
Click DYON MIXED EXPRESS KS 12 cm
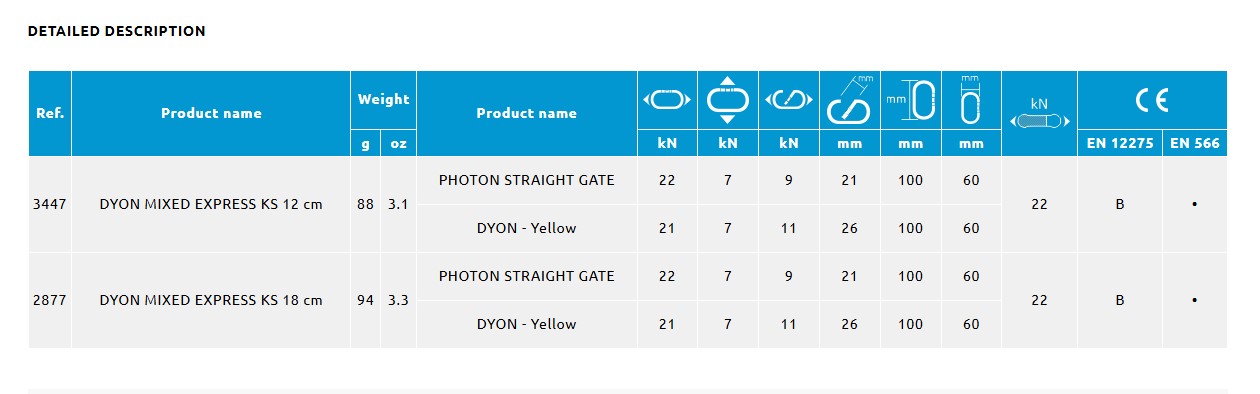211,204
